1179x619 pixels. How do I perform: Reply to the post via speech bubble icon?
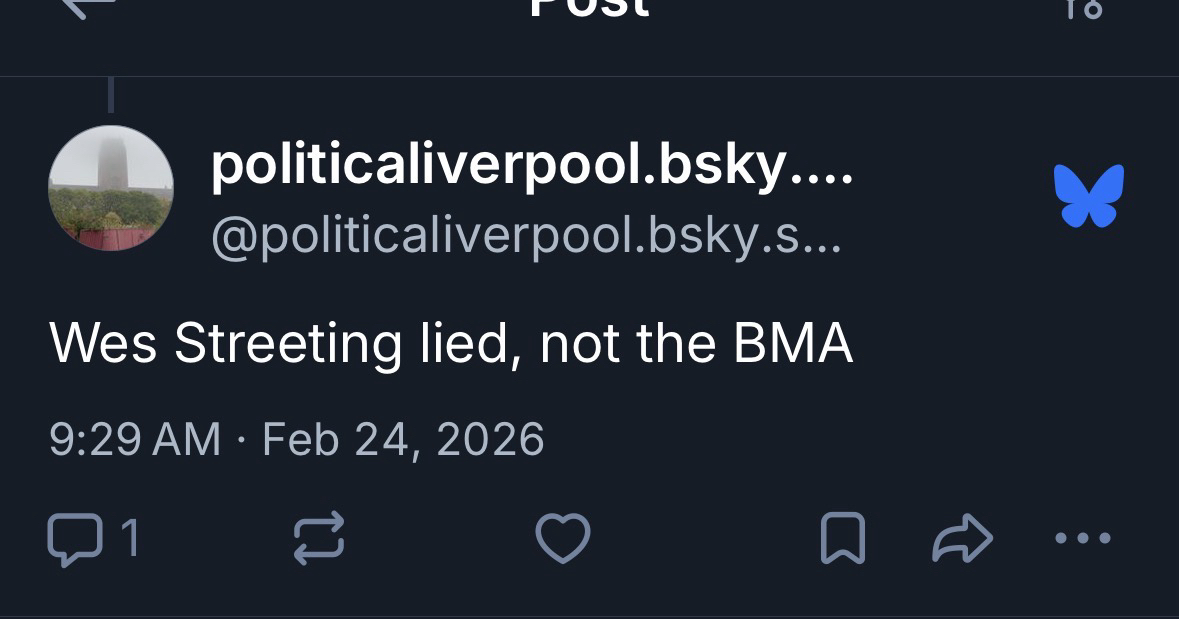point(75,539)
